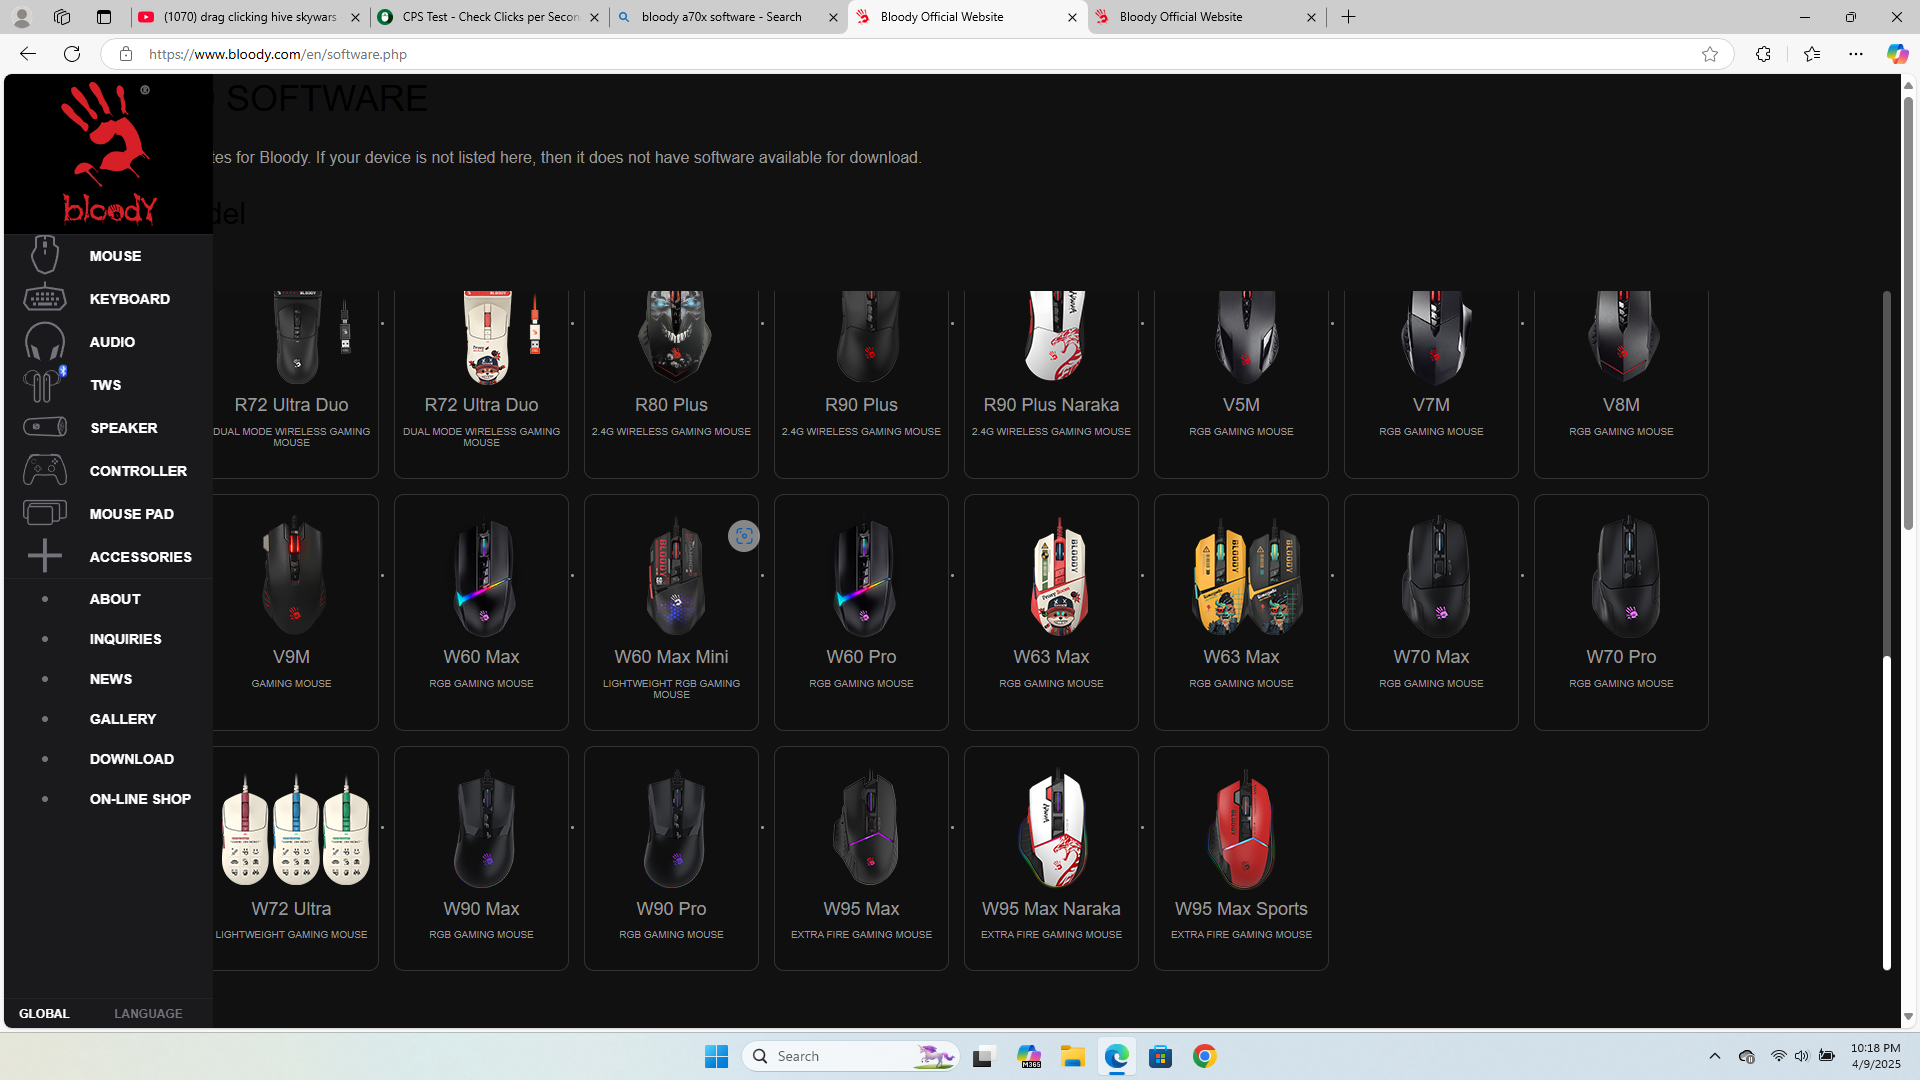Refresh the current page
Screen dimensions: 1920x1080
(x=72, y=54)
